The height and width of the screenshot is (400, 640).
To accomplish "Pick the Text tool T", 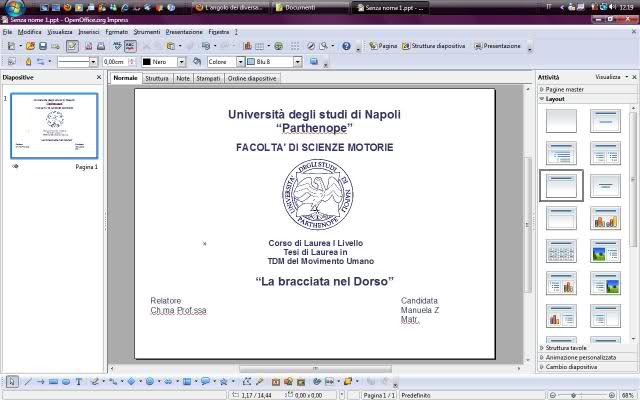I will pyautogui.click(x=78, y=382).
